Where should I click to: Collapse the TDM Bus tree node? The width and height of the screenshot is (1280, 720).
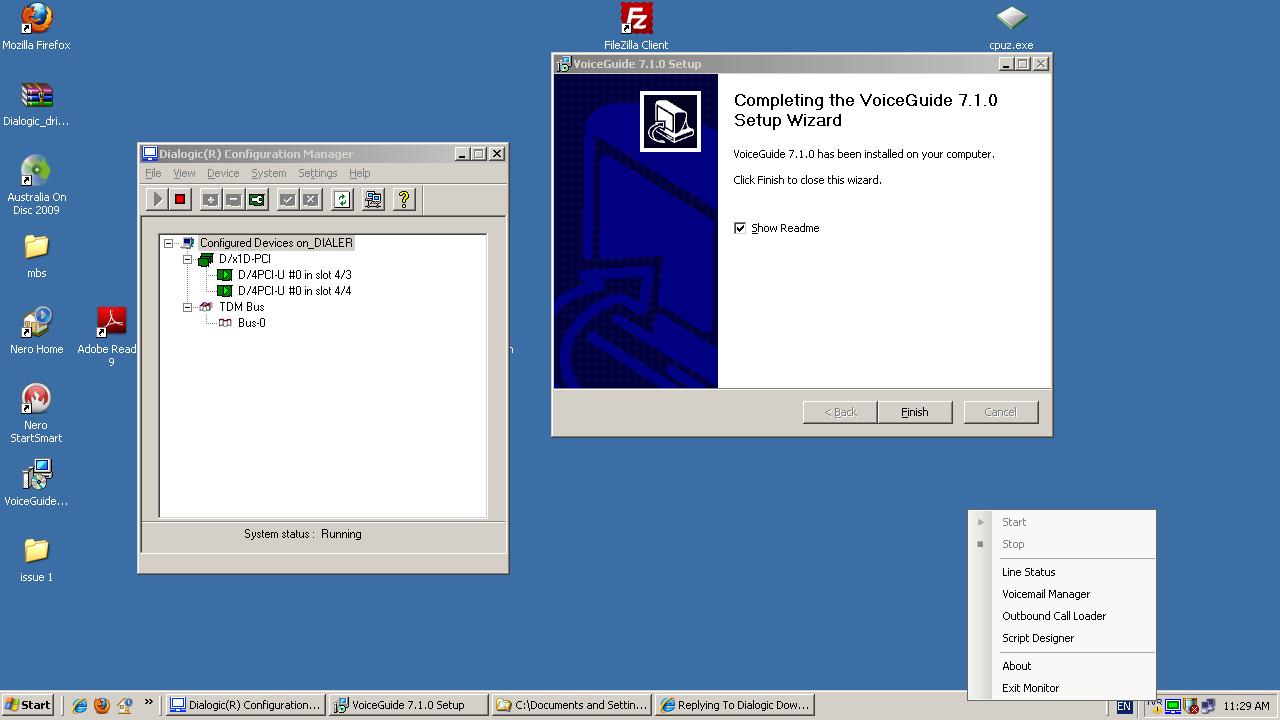tap(187, 307)
